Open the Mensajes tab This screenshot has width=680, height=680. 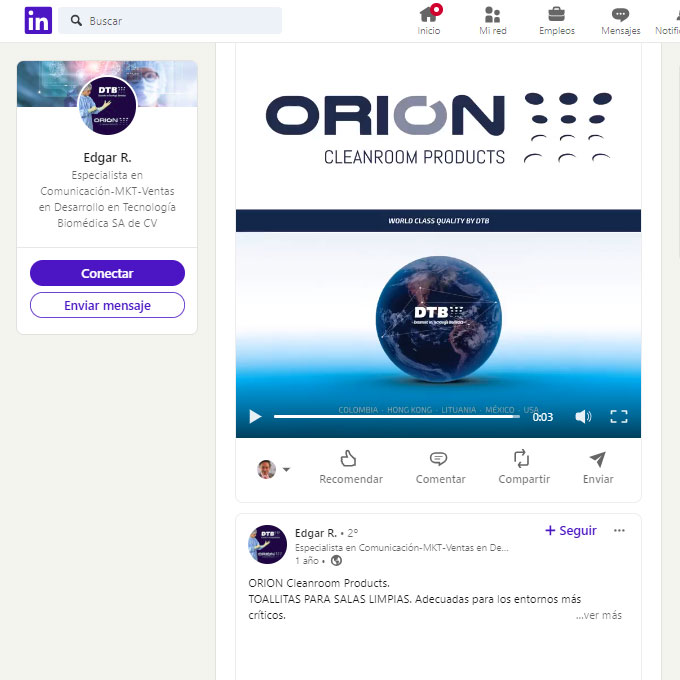[621, 21]
